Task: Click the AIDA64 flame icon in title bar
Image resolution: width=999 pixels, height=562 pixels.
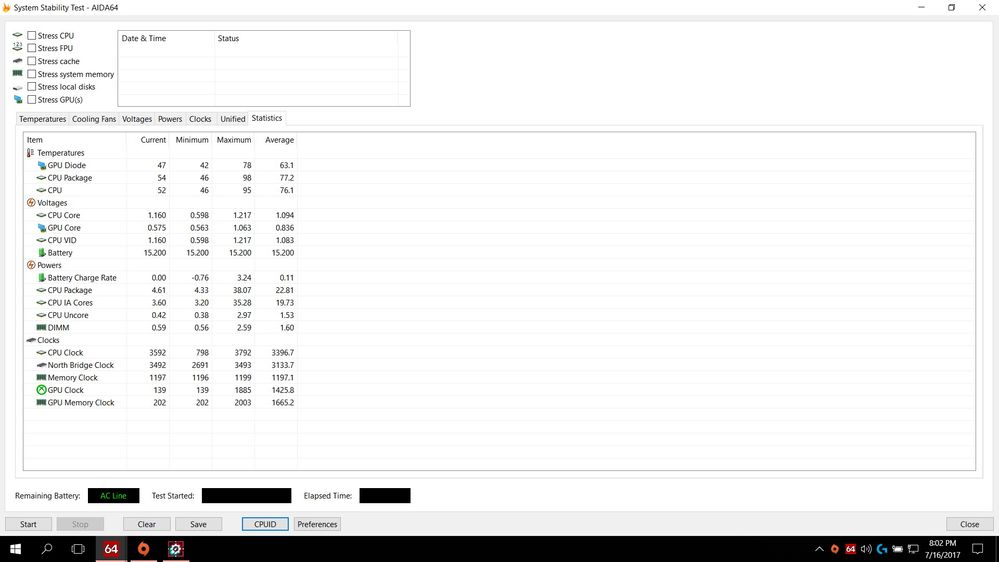Action: [6, 8]
